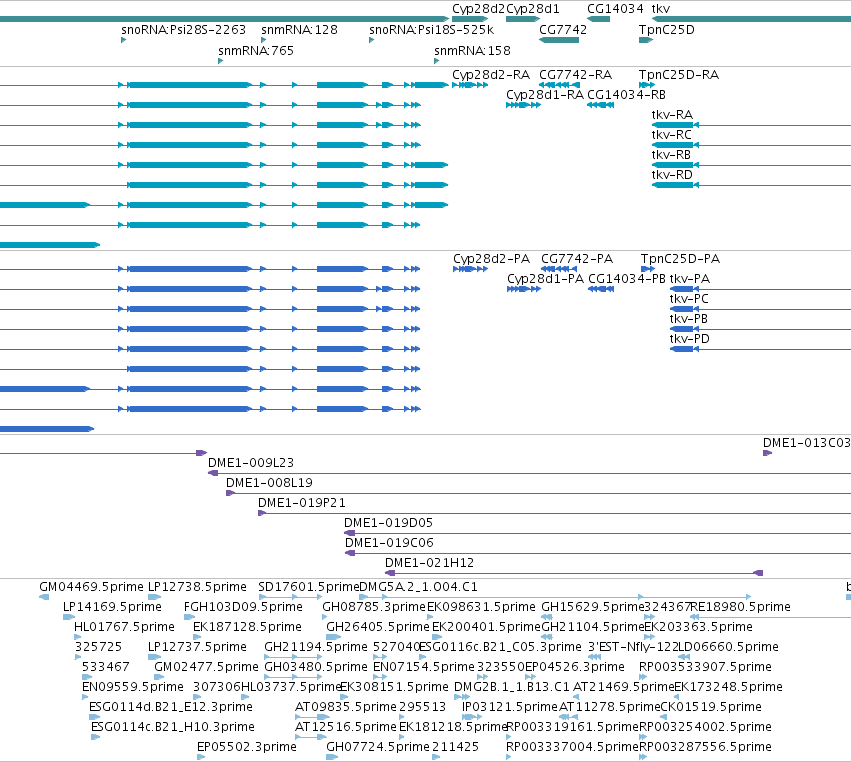Screen dimensions: 851x762
Task: Select the HL01767.5prime EST label
Action: click(124, 627)
